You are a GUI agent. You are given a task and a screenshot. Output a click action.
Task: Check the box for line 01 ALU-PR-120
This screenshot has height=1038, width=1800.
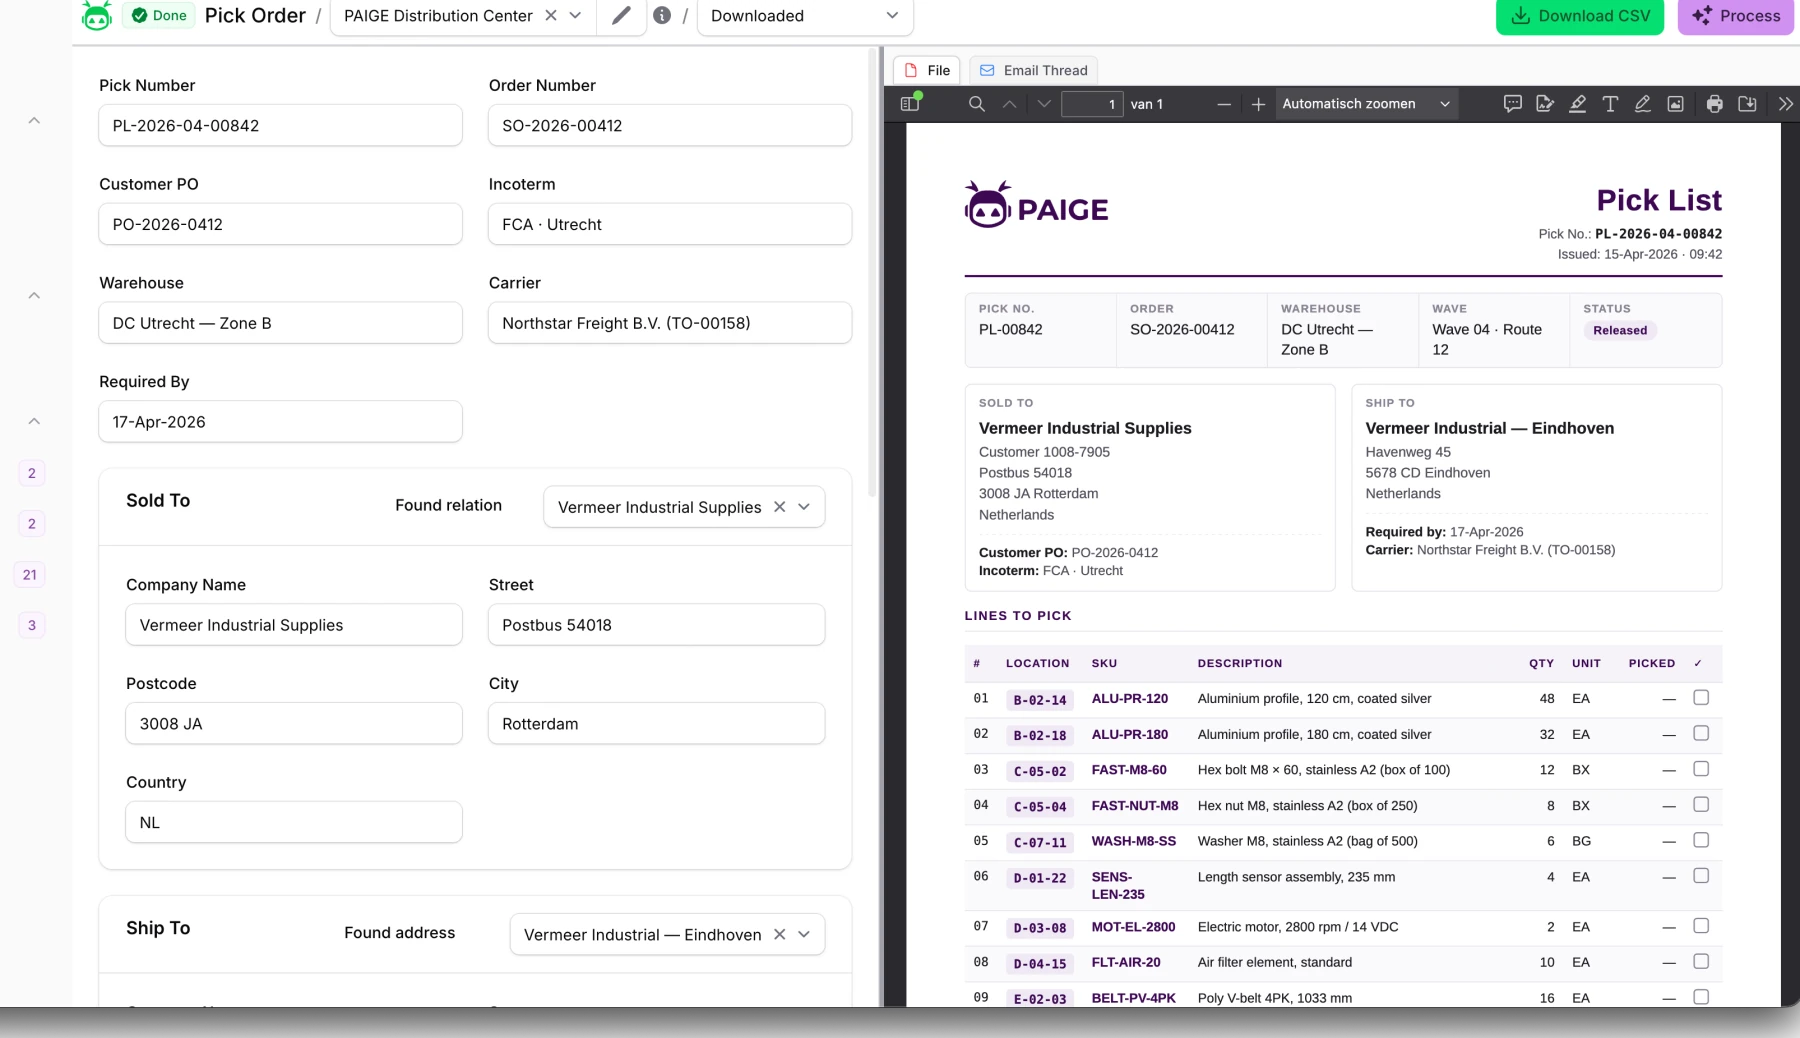pos(1700,698)
